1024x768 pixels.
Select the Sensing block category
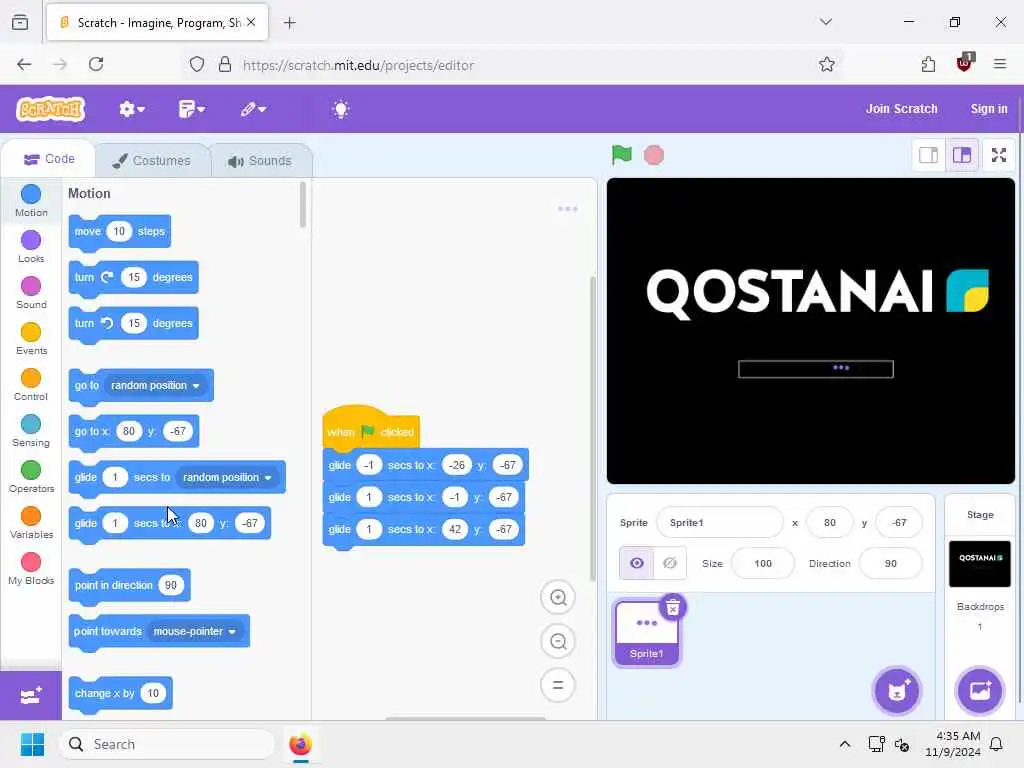(x=31, y=431)
